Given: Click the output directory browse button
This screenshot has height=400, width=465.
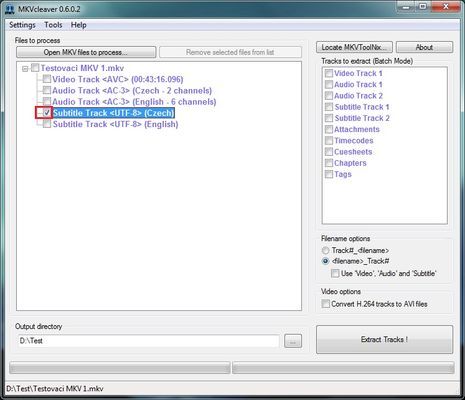Looking at the screenshot, I should click(293, 341).
